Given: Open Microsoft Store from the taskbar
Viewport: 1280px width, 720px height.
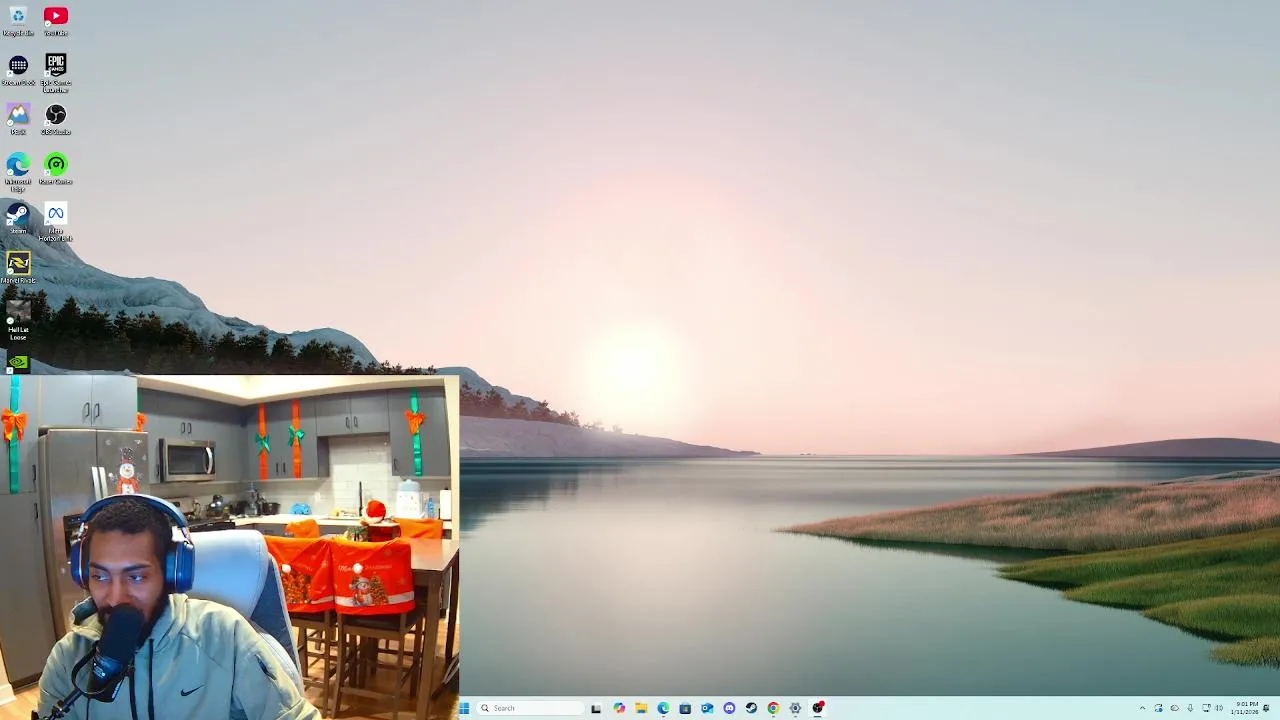Looking at the screenshot, I should click(x=685, y=708).
